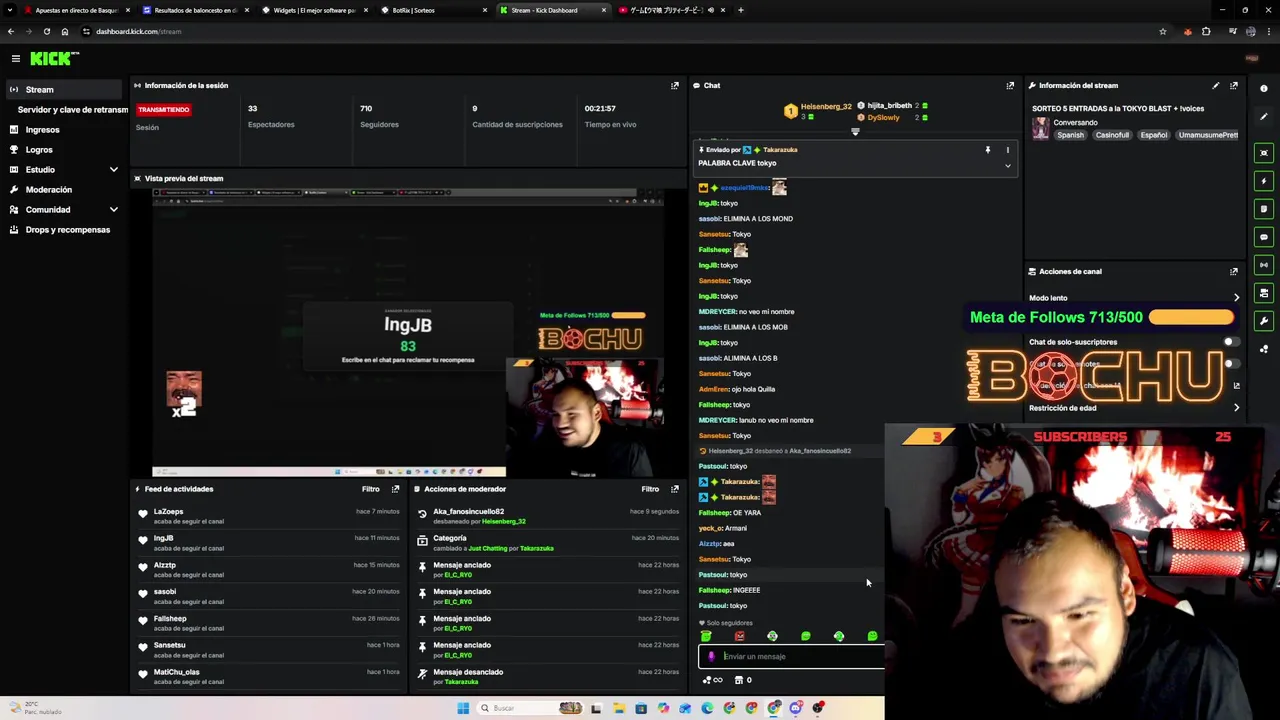Switch to the BotRix | Sorteos browser tab
Screen dimensions: 1280x720
point(435,10)
